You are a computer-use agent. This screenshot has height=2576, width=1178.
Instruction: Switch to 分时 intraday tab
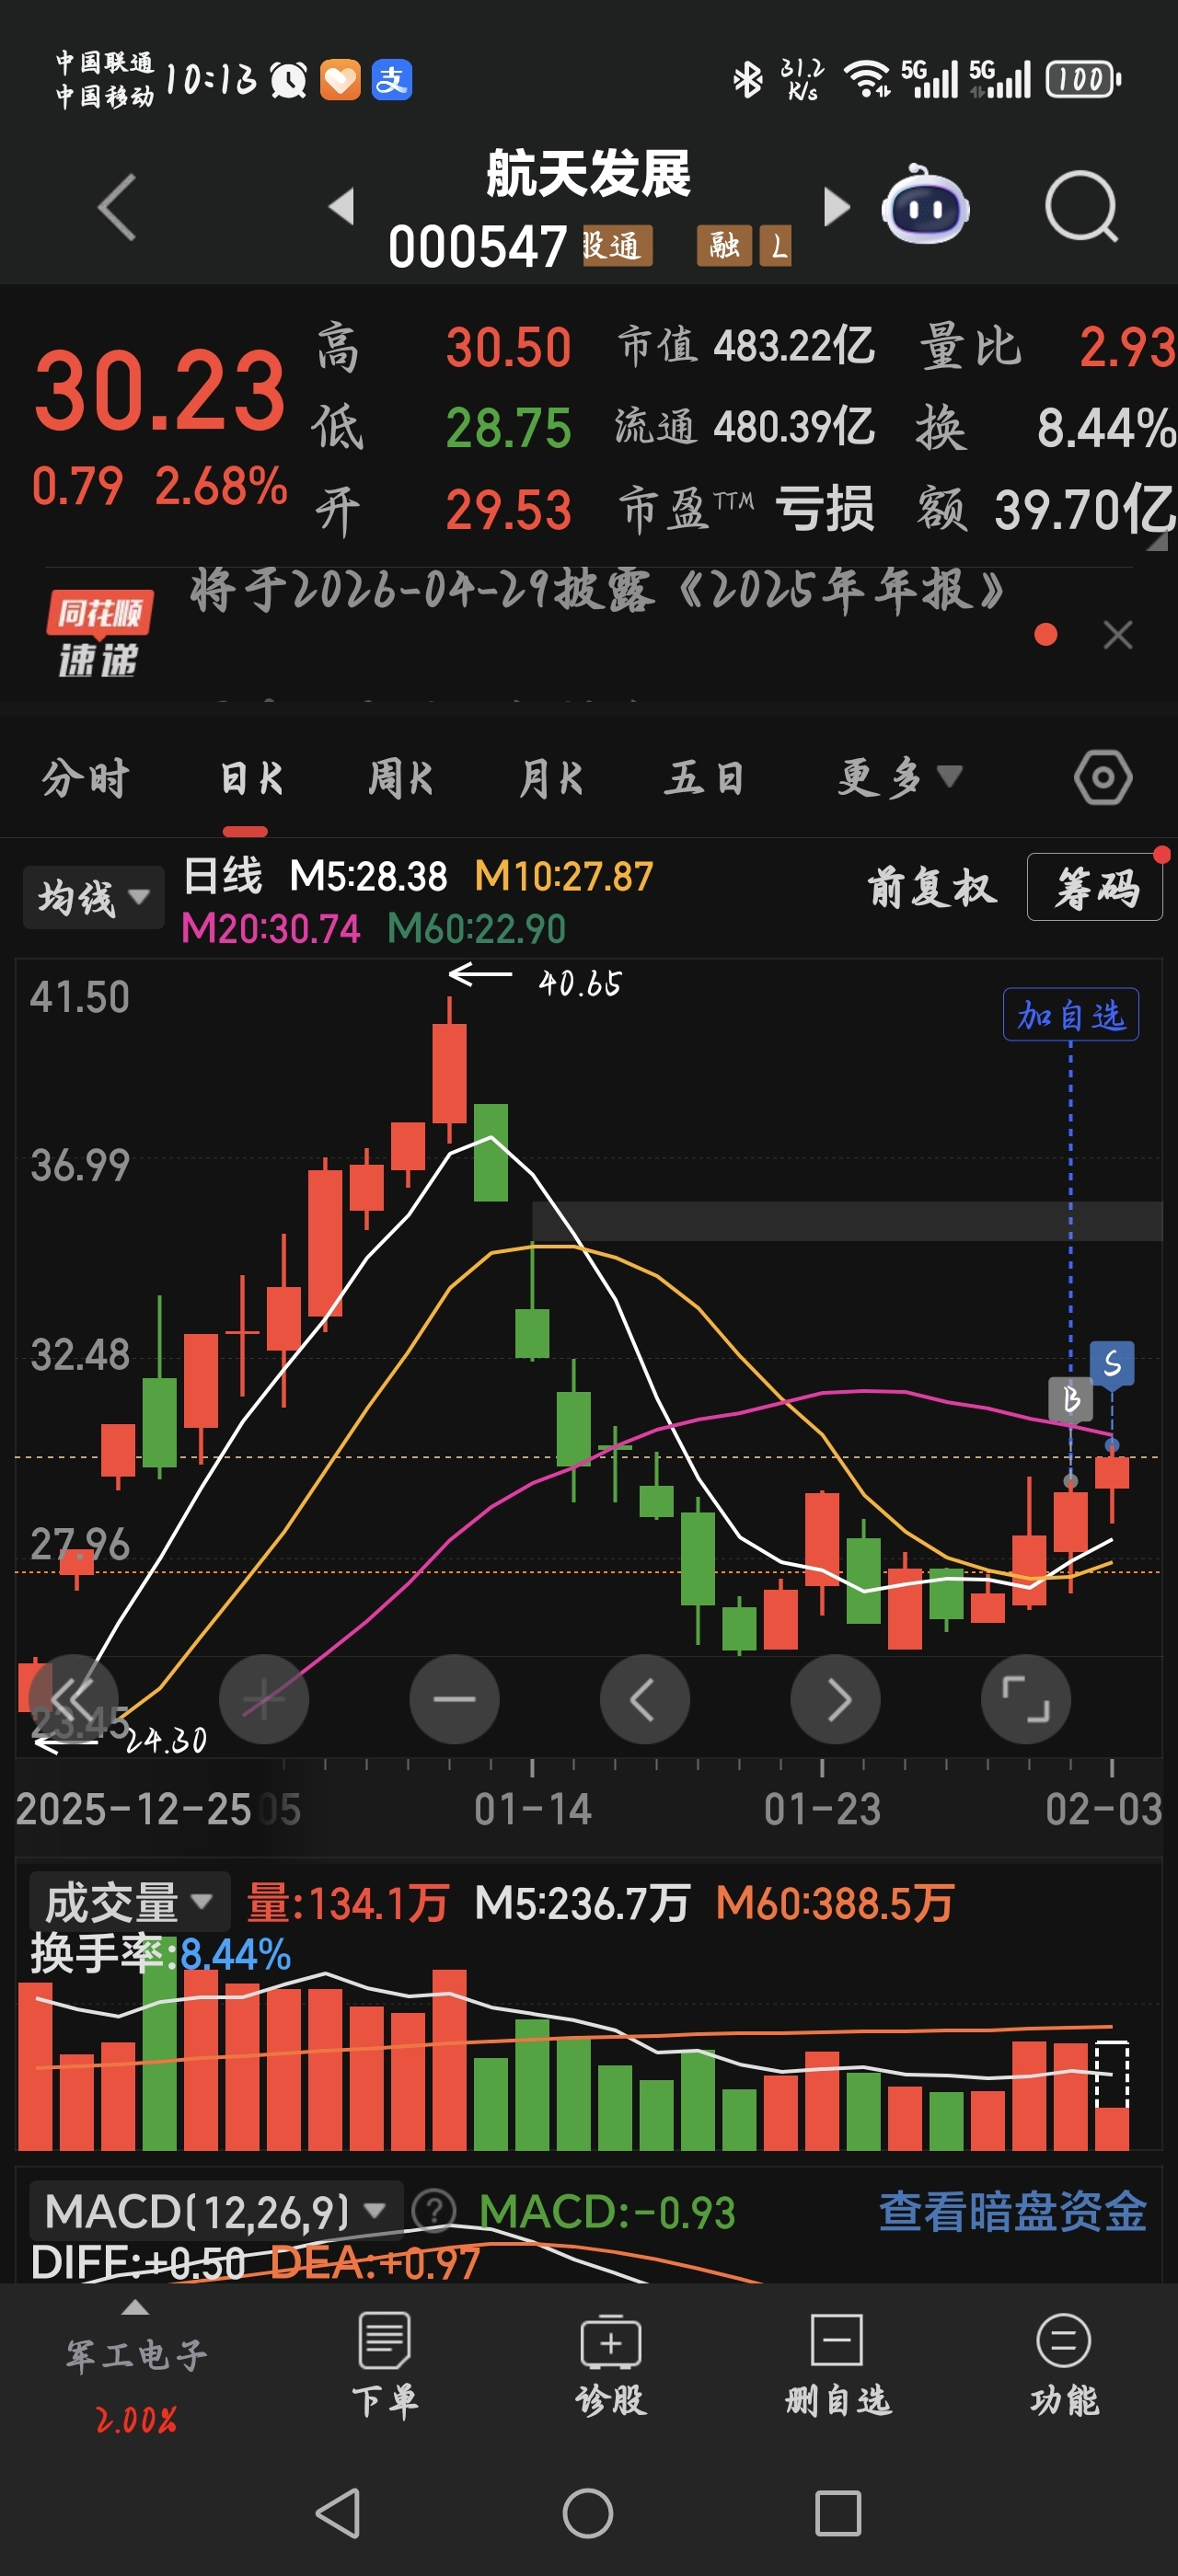click(x=86, y=778)
